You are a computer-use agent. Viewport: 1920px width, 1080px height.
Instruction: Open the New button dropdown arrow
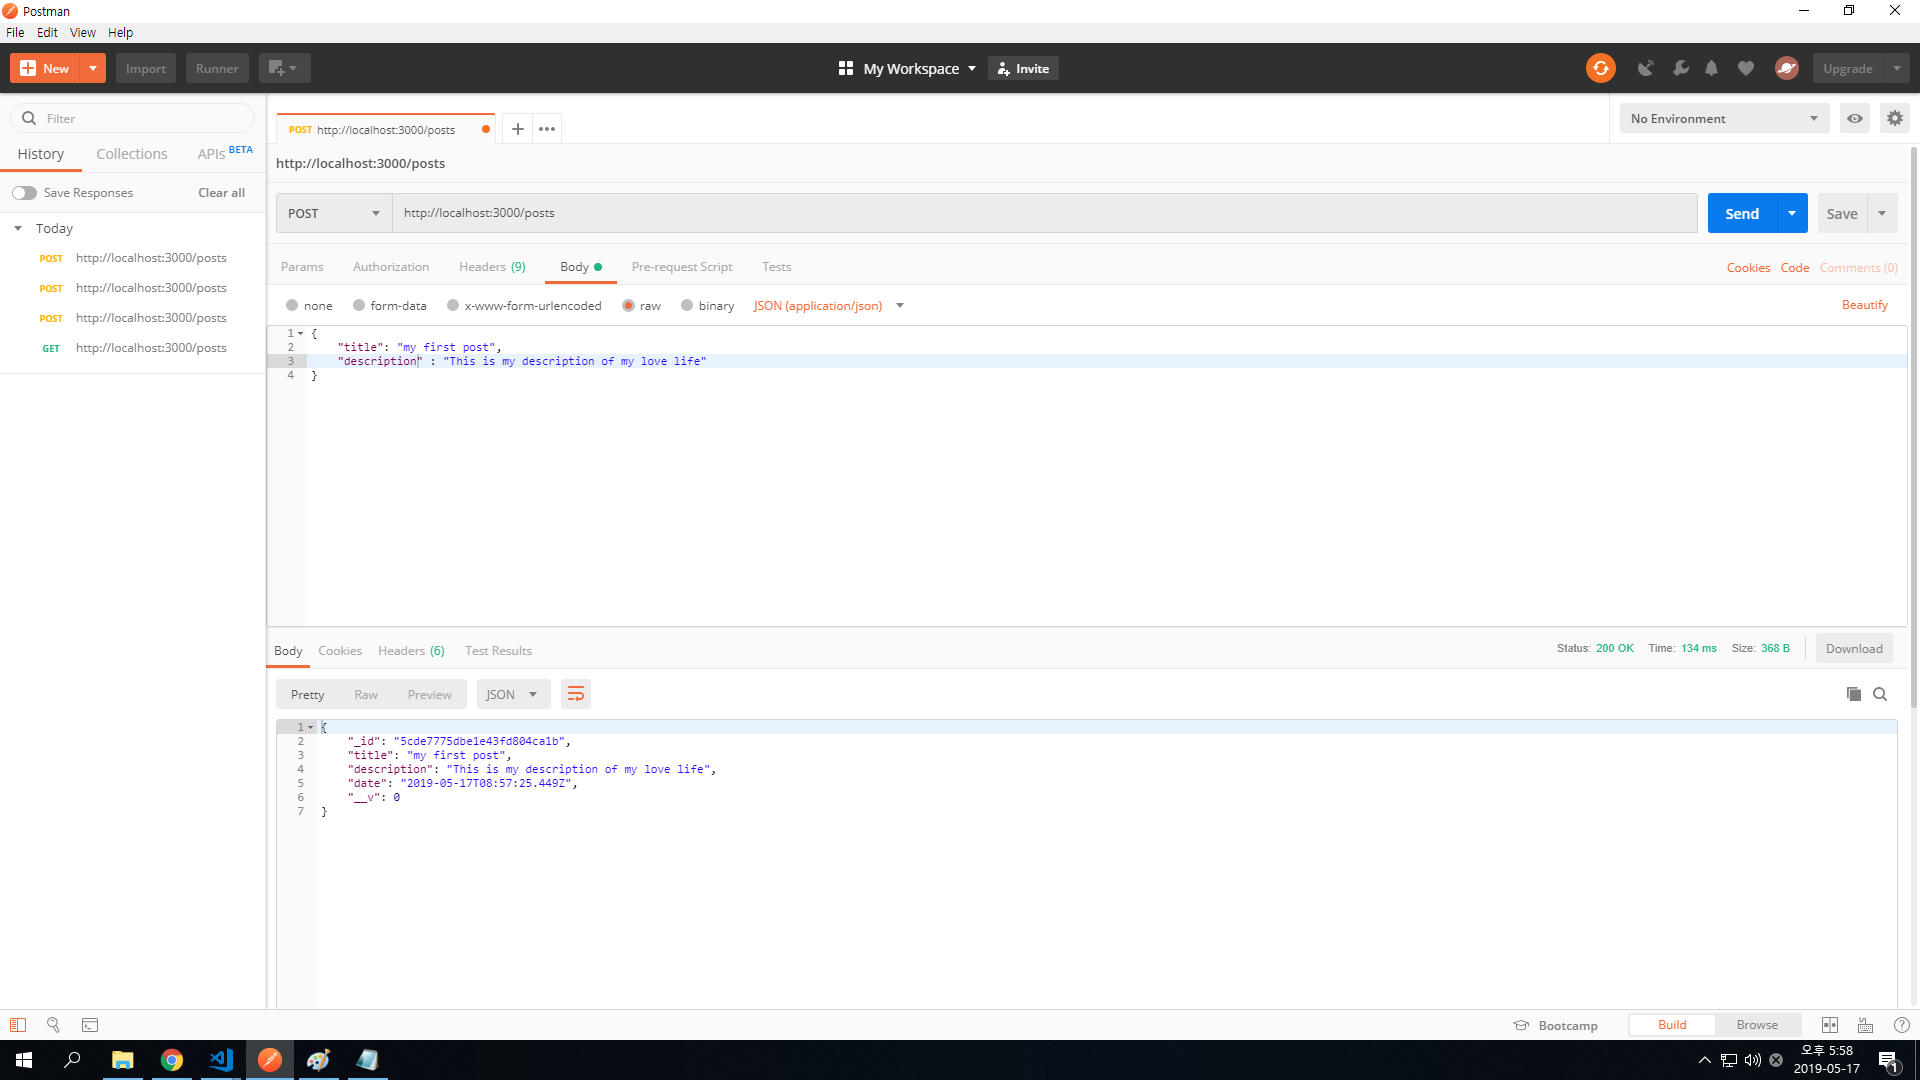click(x=92, y=68)
